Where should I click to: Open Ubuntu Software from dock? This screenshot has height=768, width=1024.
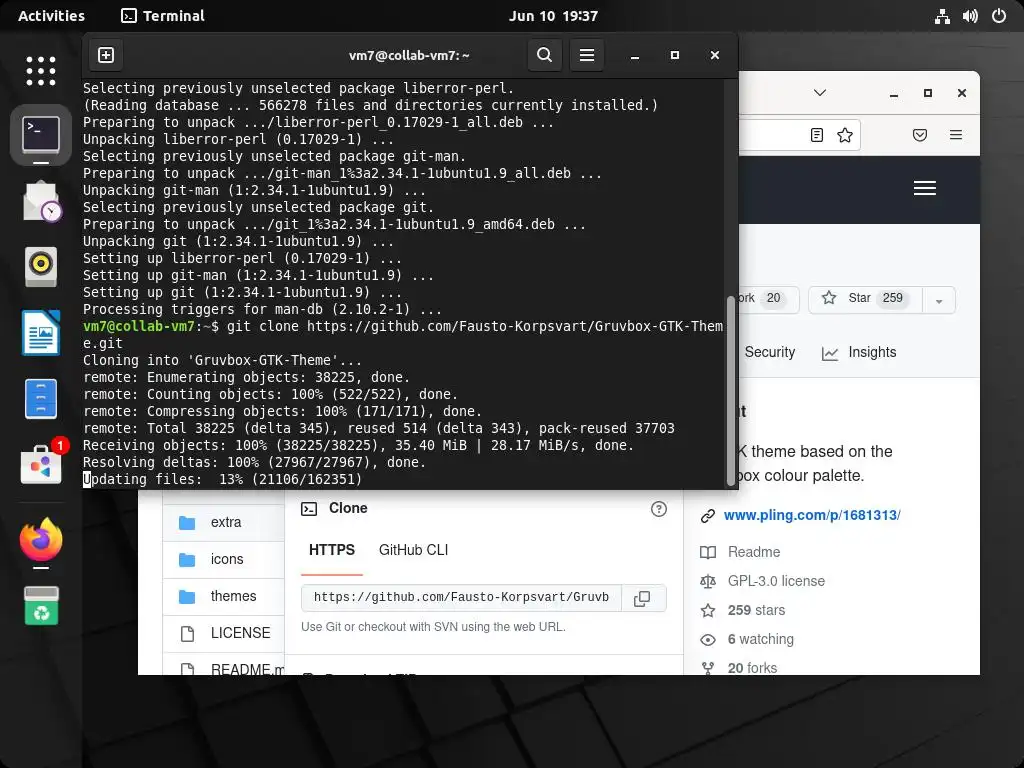pyautogui.click(x=40, y=464)
